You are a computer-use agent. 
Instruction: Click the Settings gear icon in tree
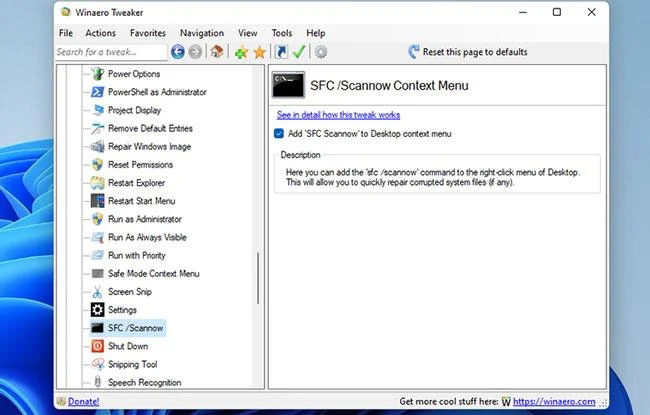(x=98, y=310)
